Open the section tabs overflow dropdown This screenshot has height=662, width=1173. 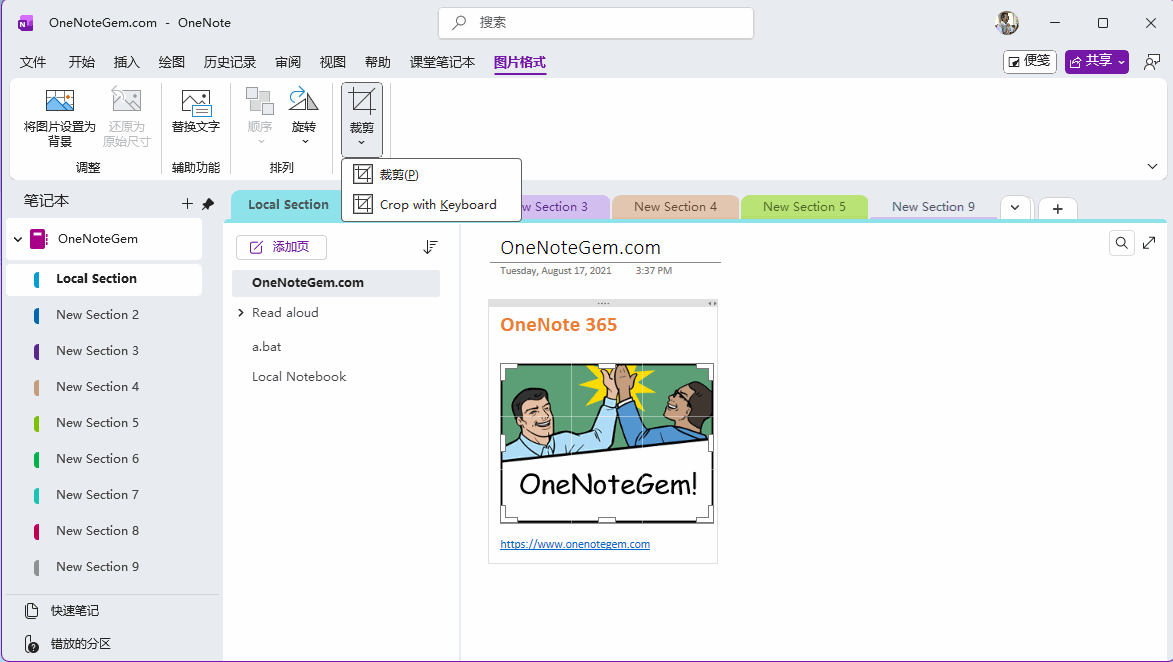point(1015,207)
